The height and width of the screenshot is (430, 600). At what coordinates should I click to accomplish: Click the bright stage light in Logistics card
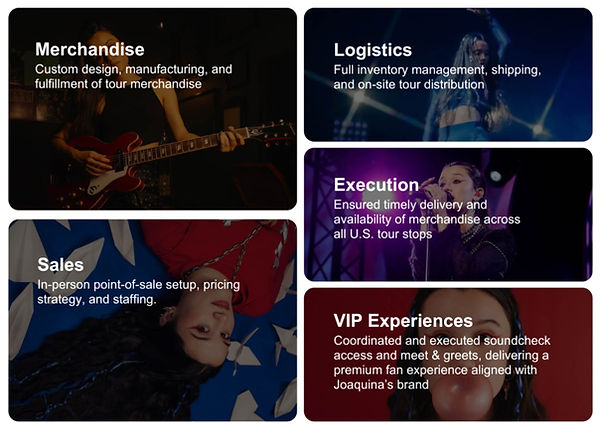537,128
